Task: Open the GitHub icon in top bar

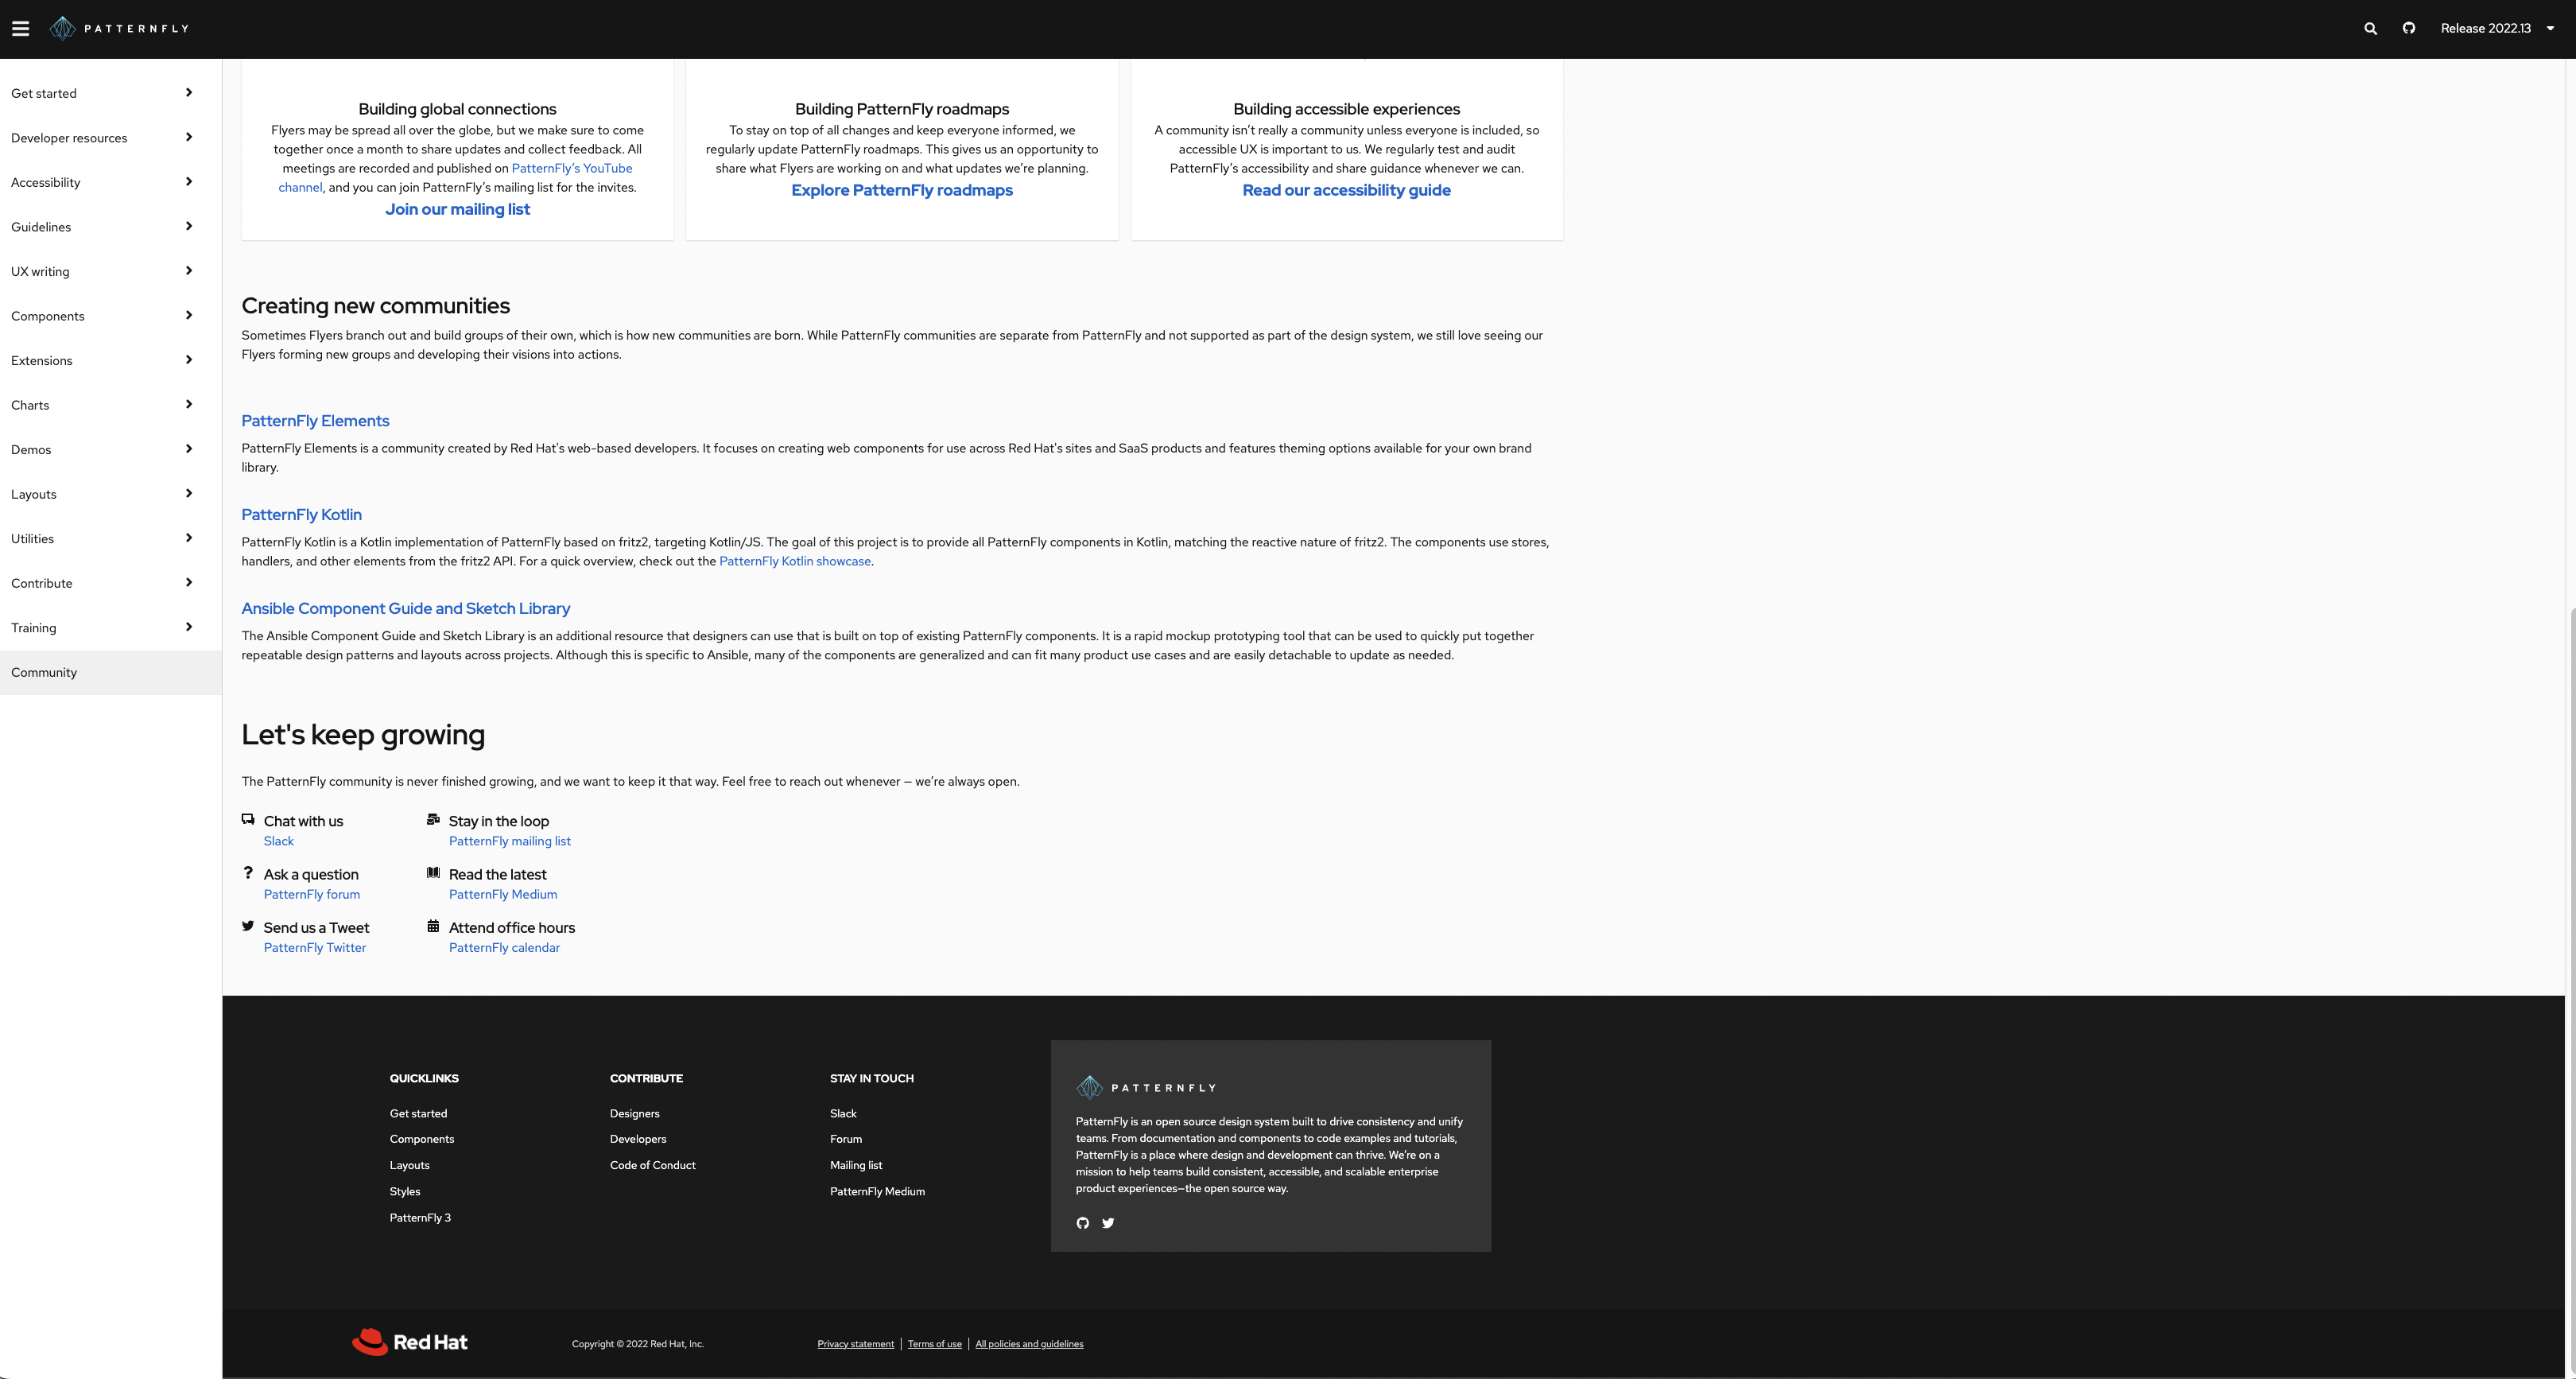Action: pos(2409,28)
